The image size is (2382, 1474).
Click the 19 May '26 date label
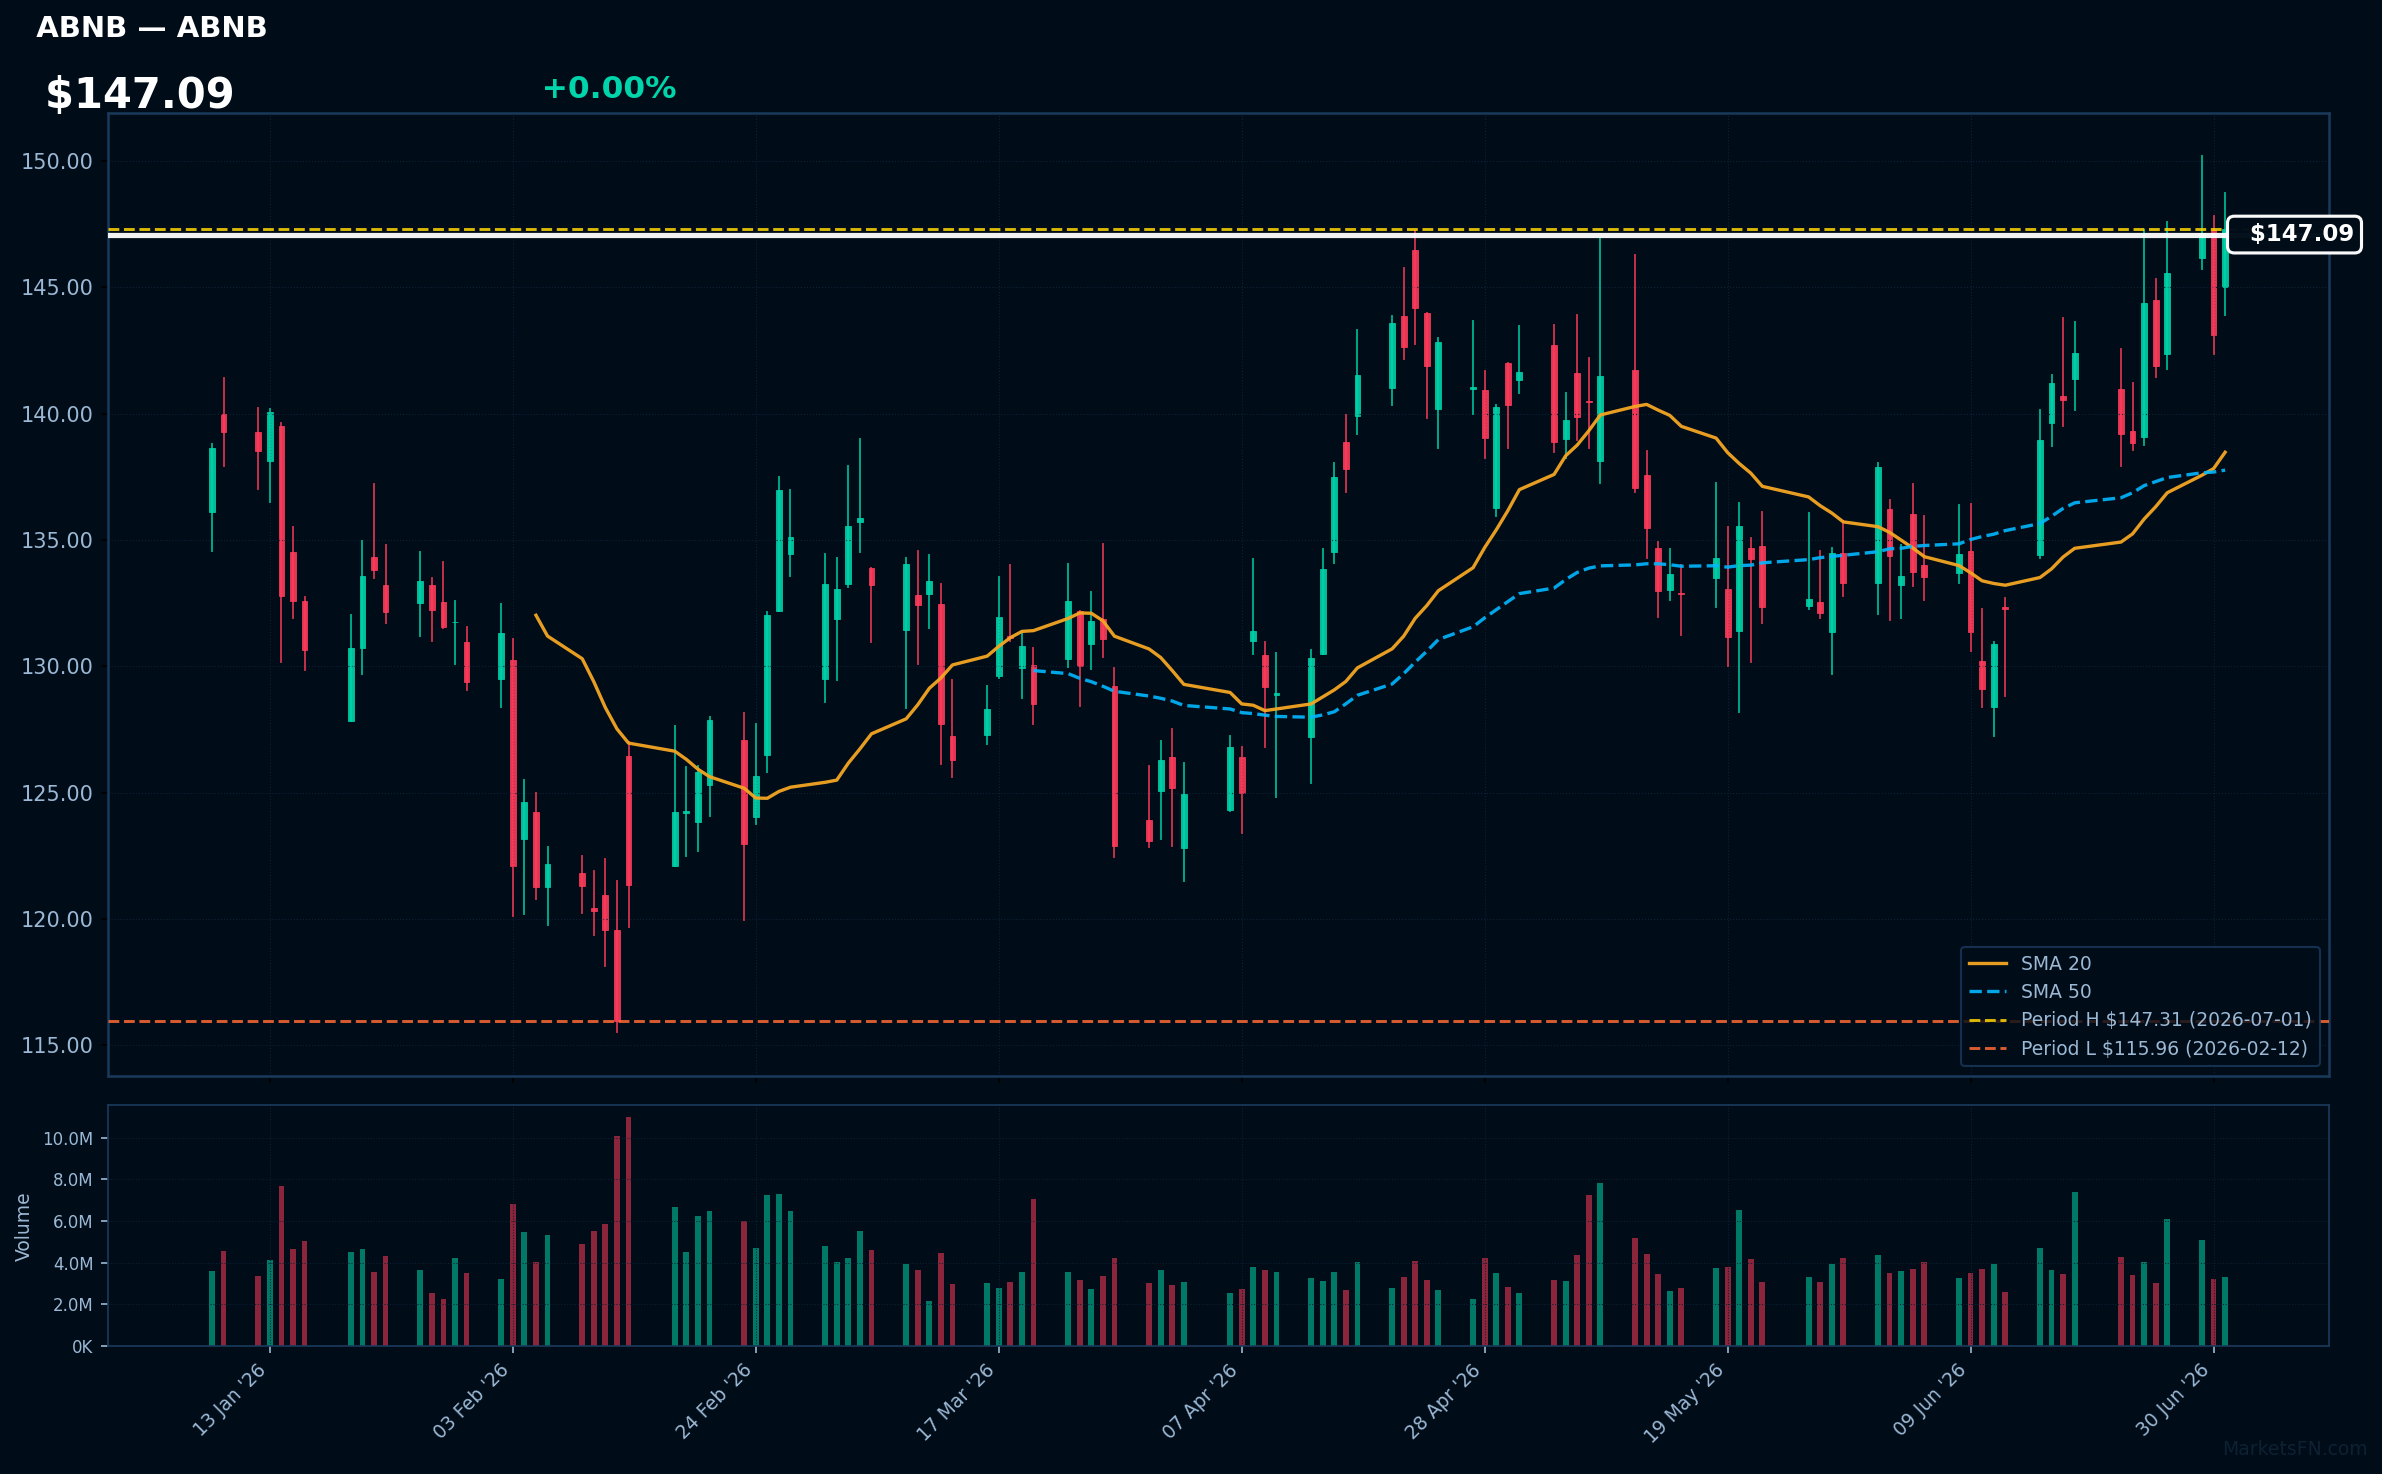point(1685,1402)
